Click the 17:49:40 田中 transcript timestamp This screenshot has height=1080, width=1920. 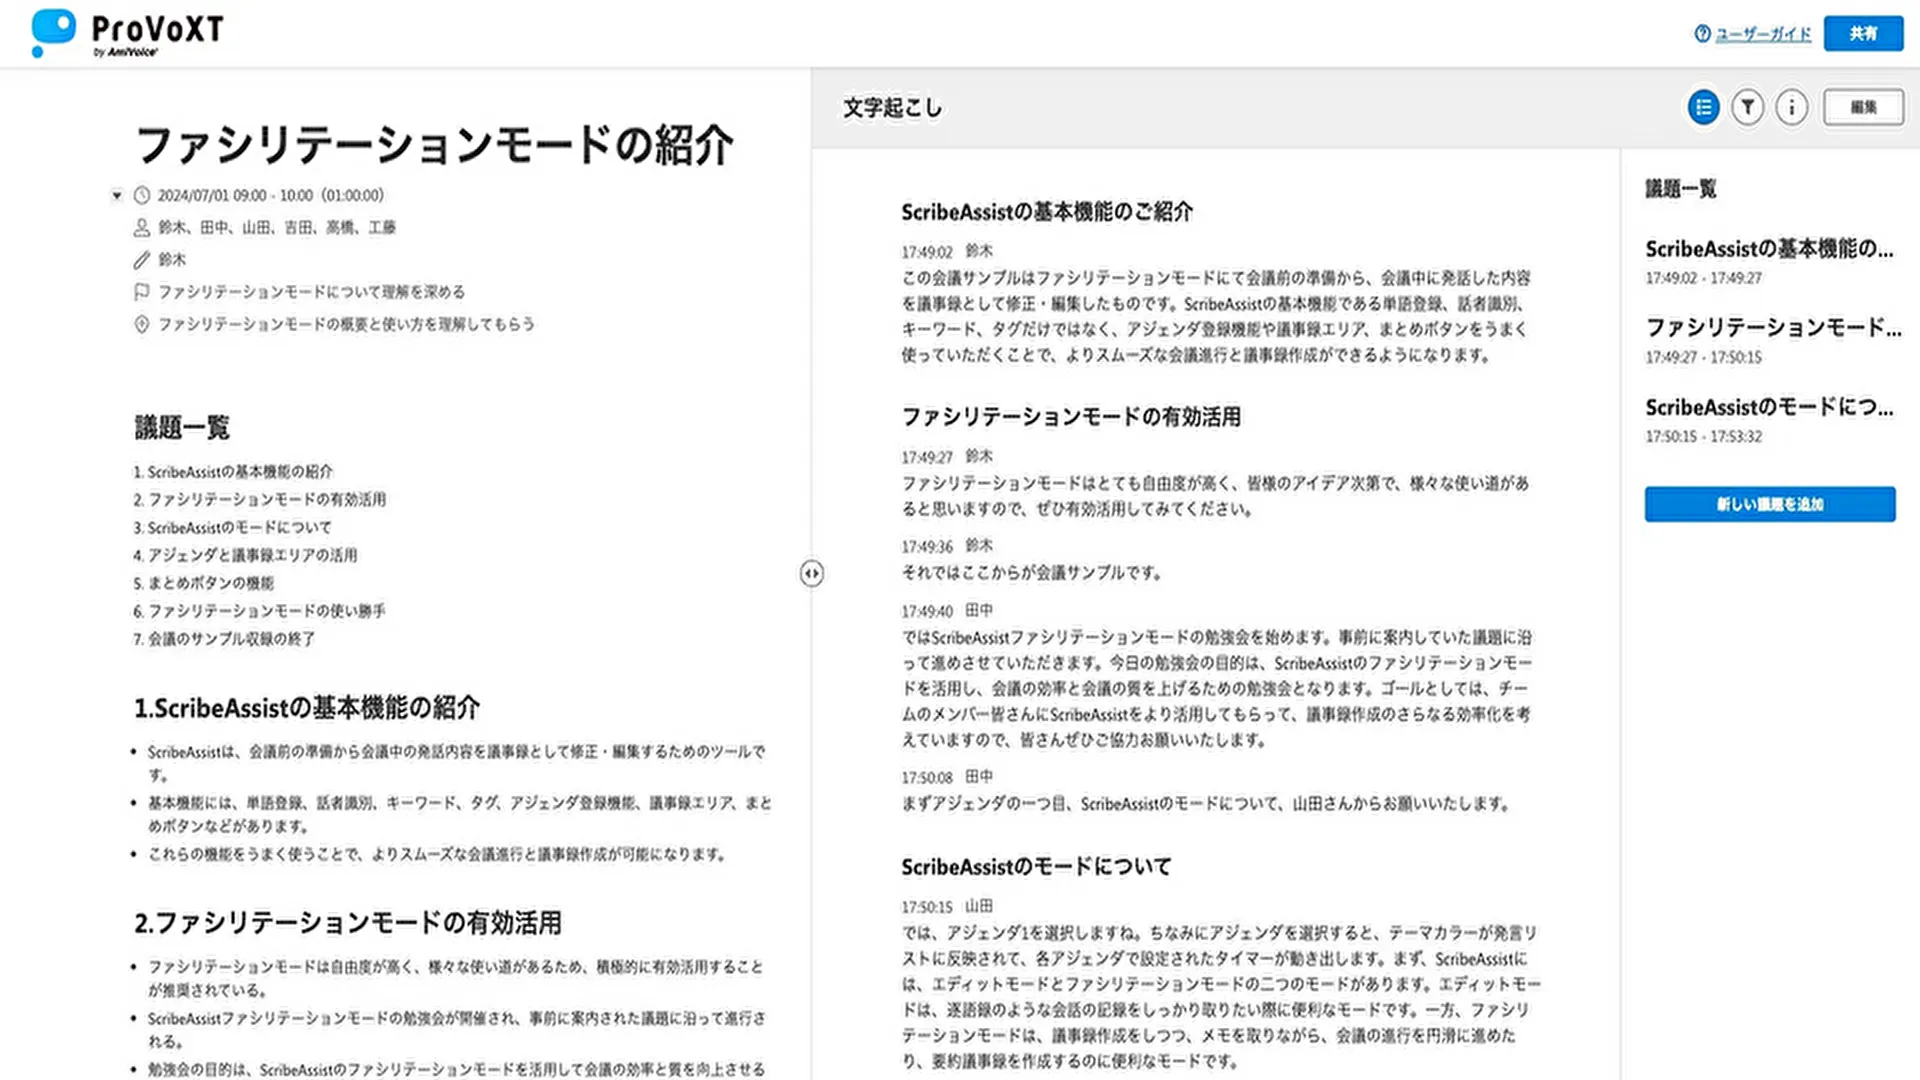point(927,611)
